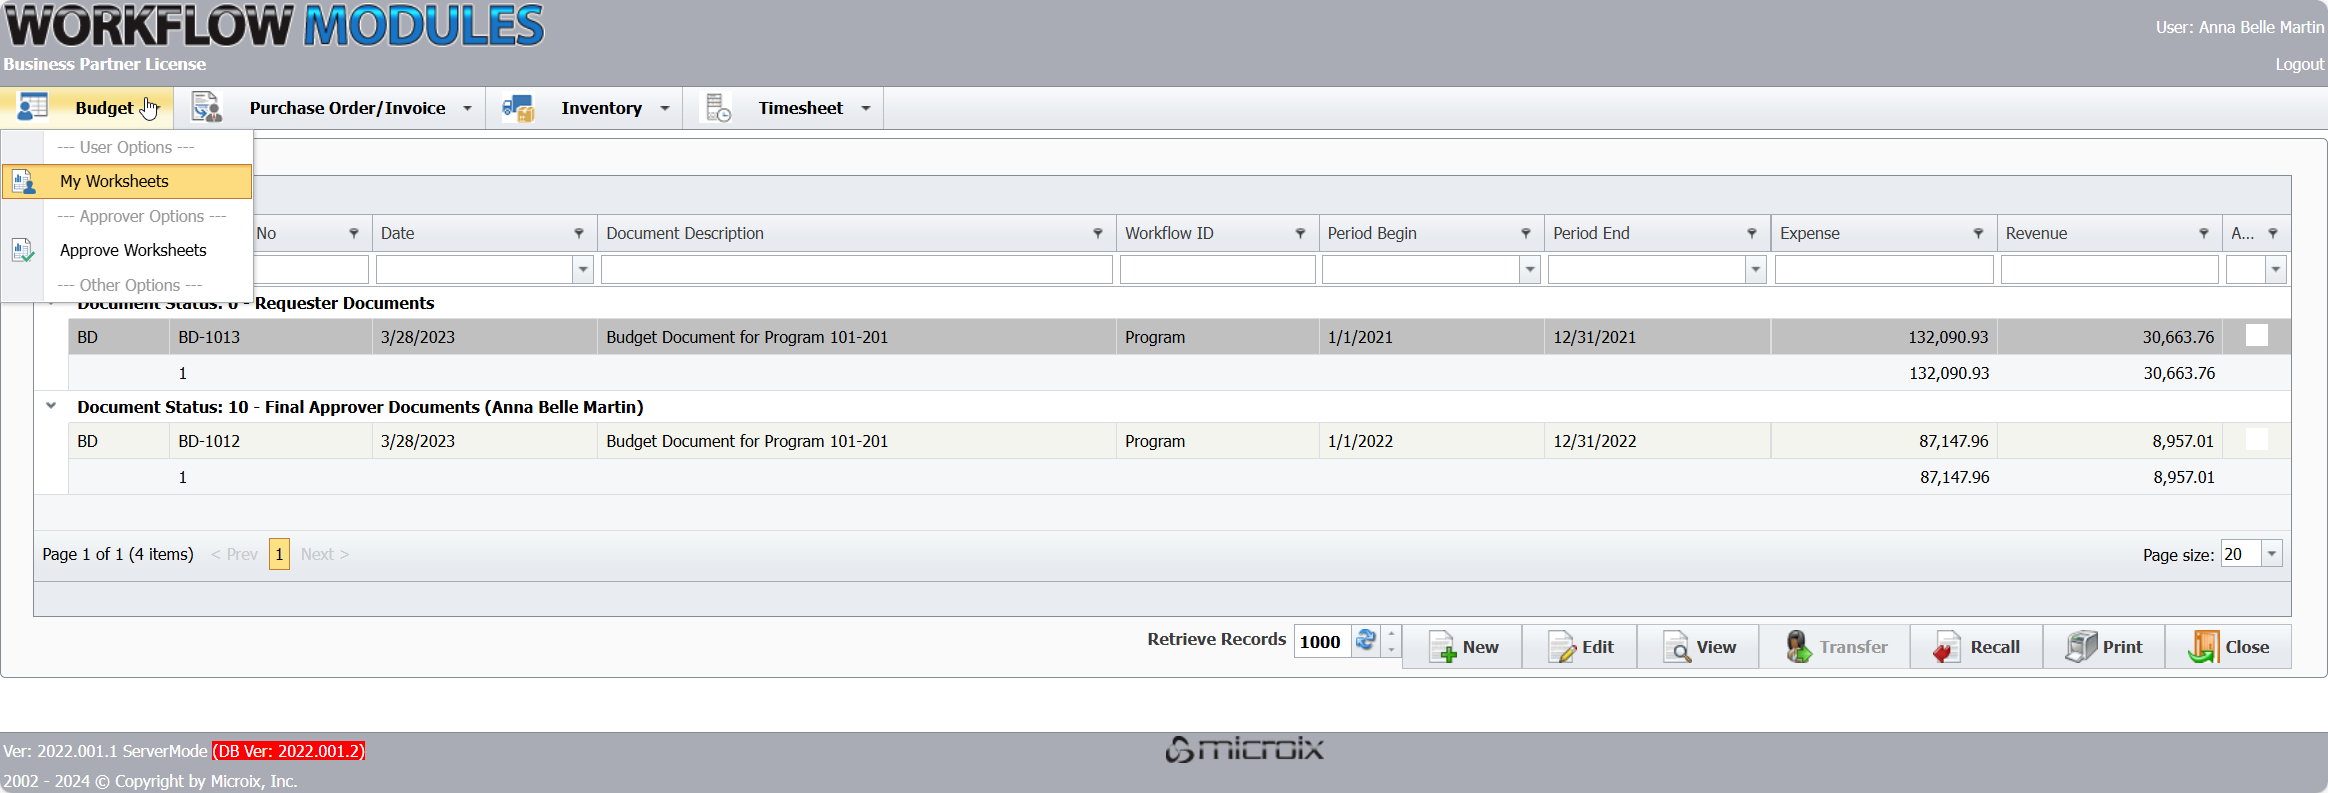Open the Date filter dropdown arrow
Screen dimensions: 2328x793
click(x=583, y=269)
